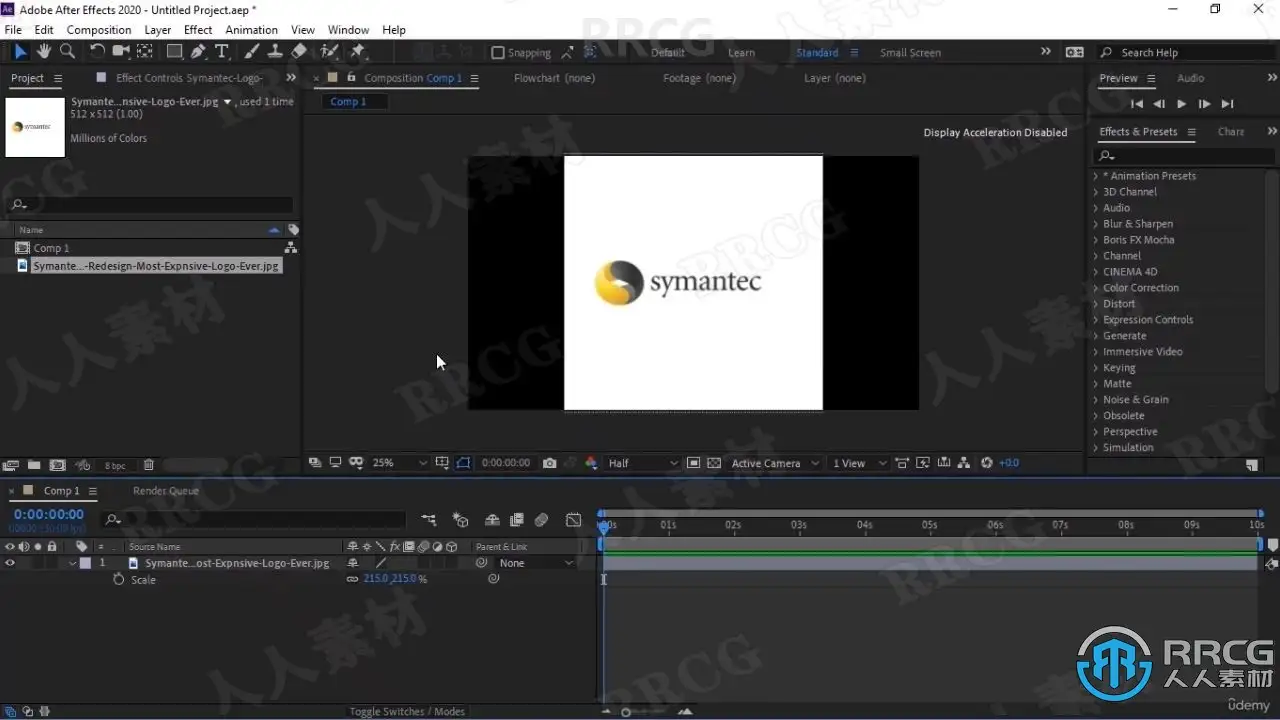1280x720 pixels.
Task: Enable Frame Blending for all layers
Action: [x=517, y=520]
